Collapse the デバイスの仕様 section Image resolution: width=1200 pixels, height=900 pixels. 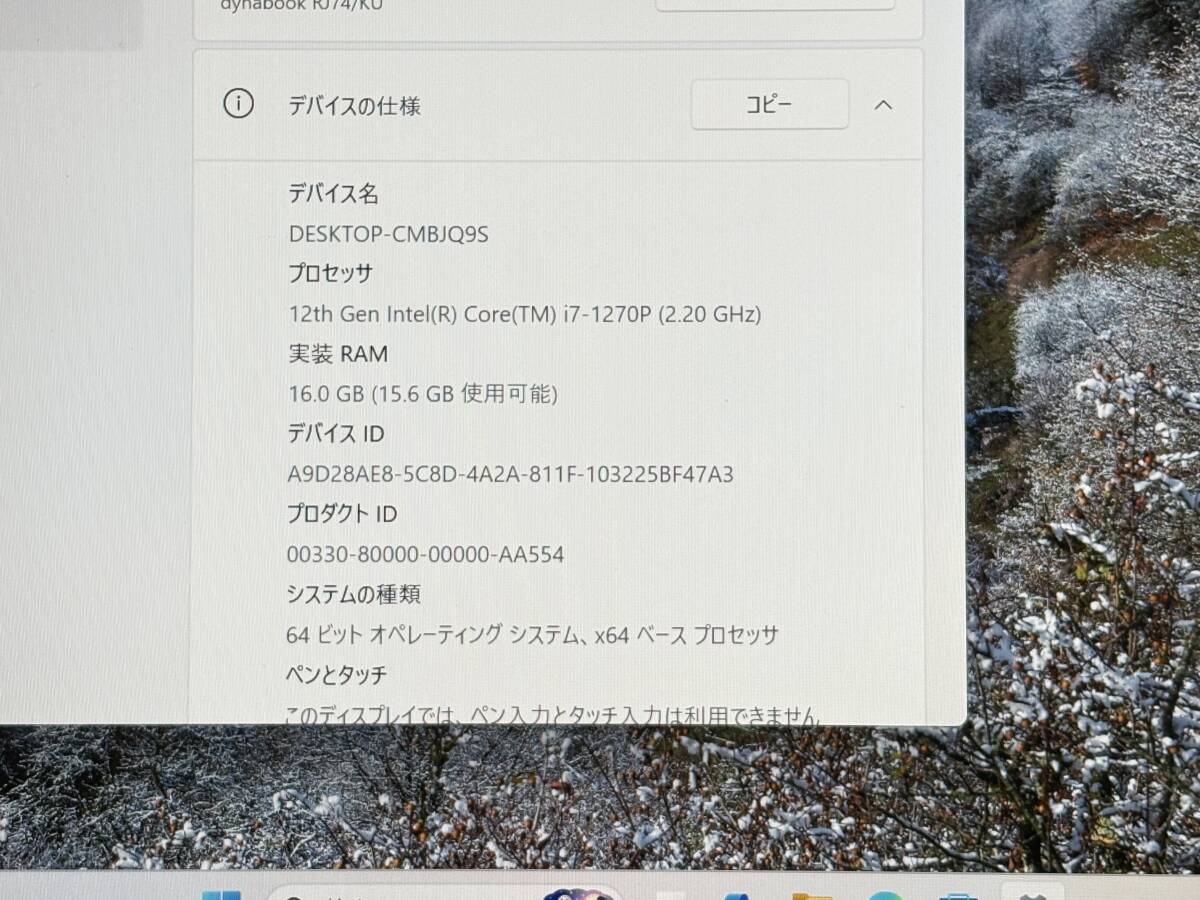click(884, 105)
